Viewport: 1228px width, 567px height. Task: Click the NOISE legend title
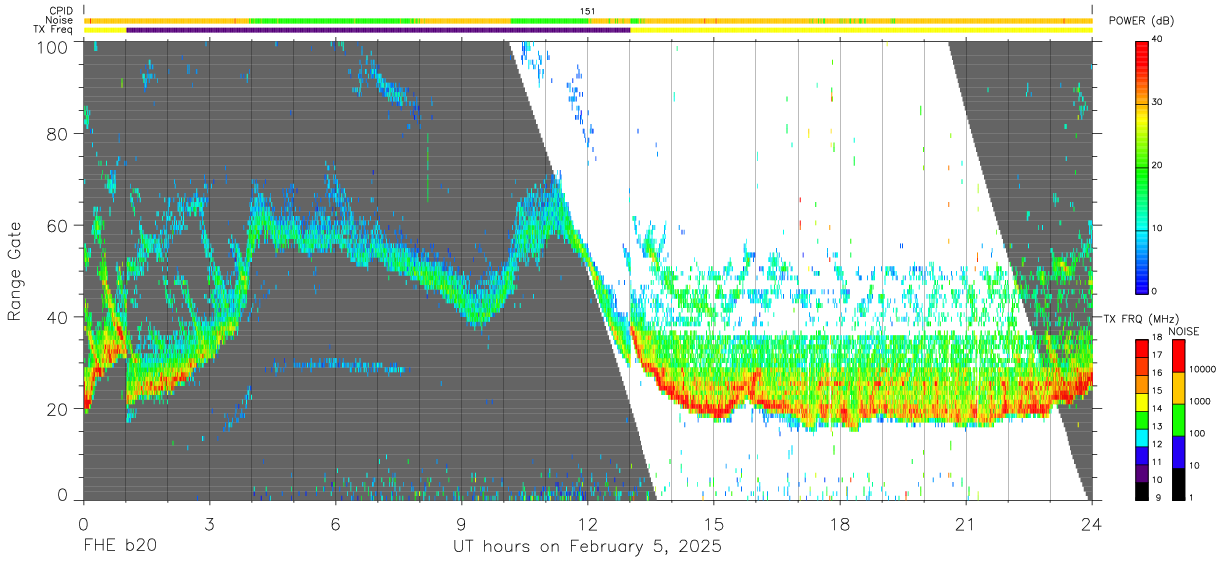tap(1183, 331)
